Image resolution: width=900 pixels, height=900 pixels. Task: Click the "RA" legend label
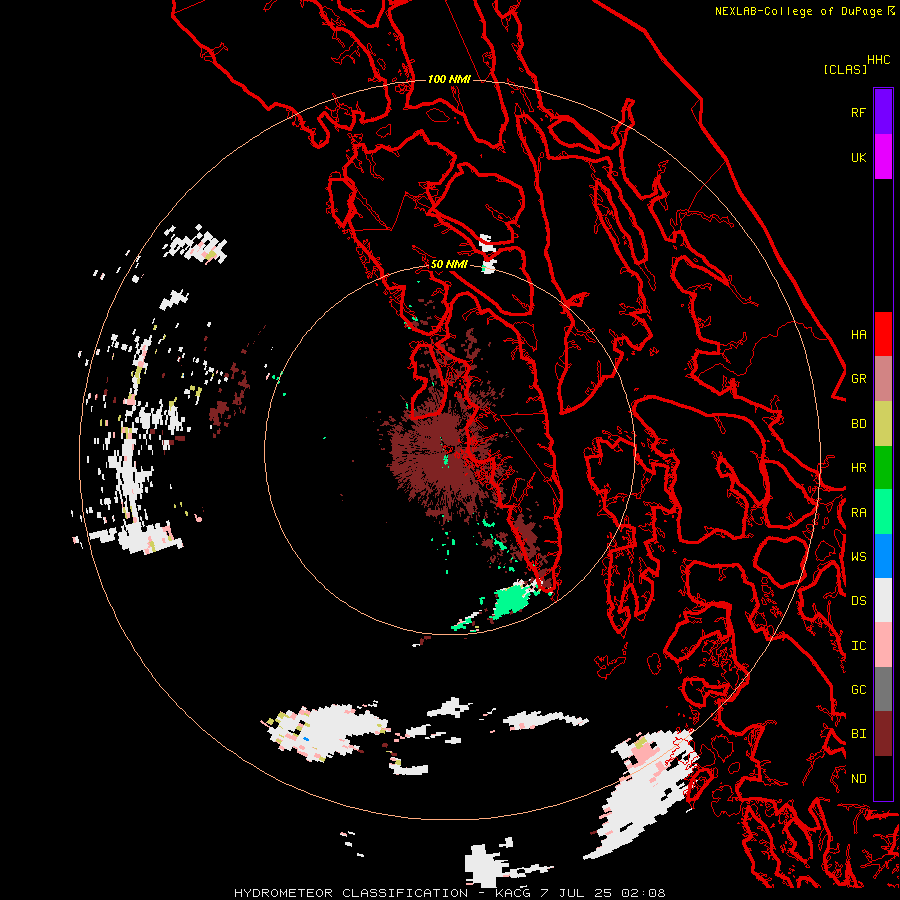[859, 513]
